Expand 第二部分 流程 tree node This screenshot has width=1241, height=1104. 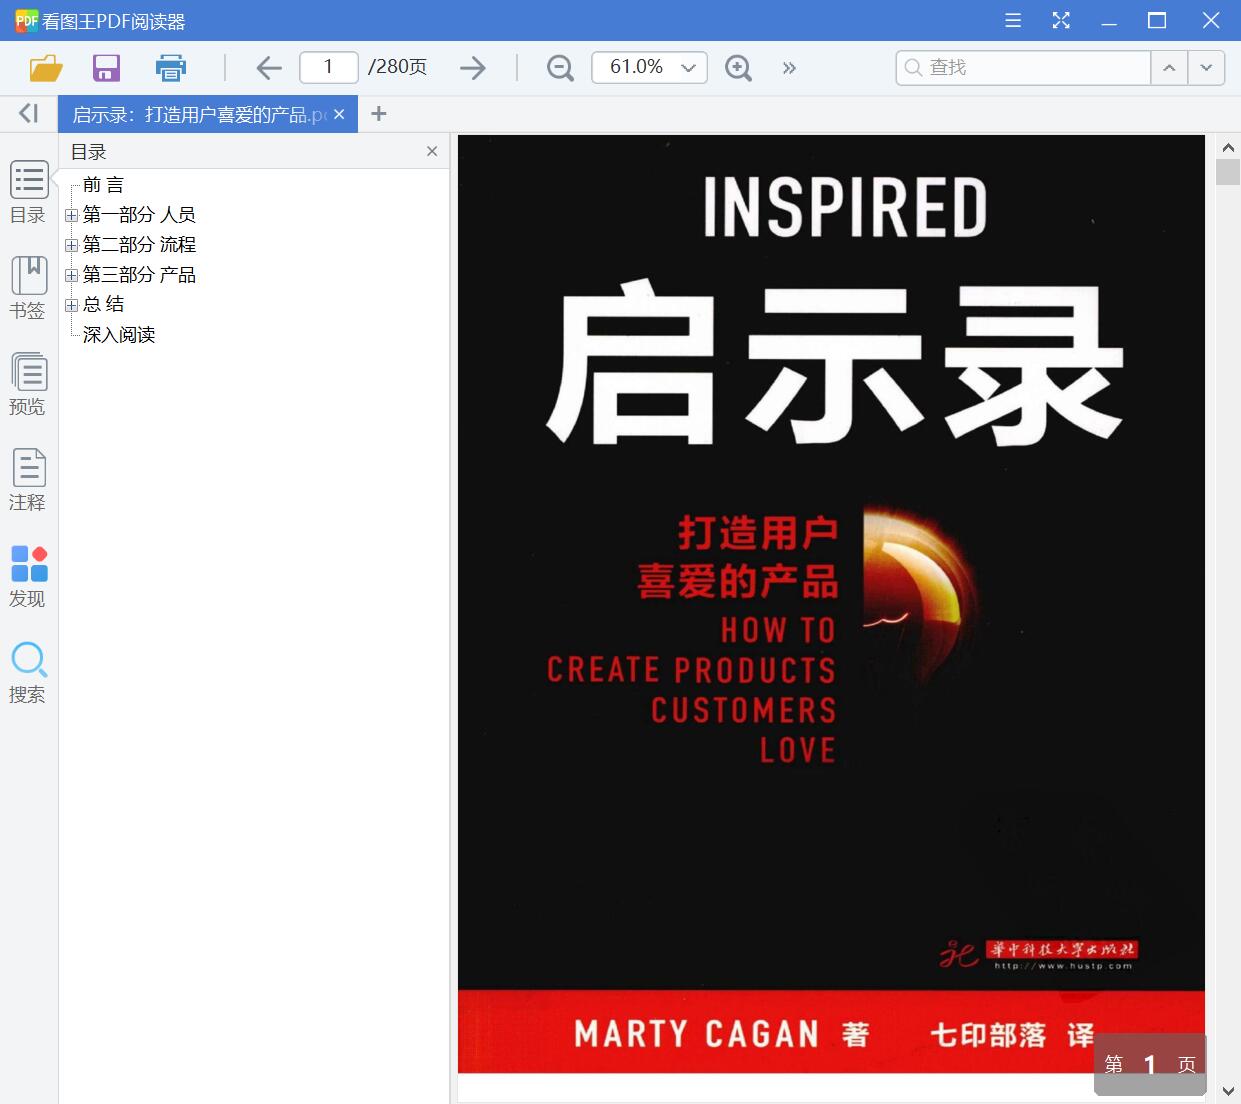coord(71,245)
